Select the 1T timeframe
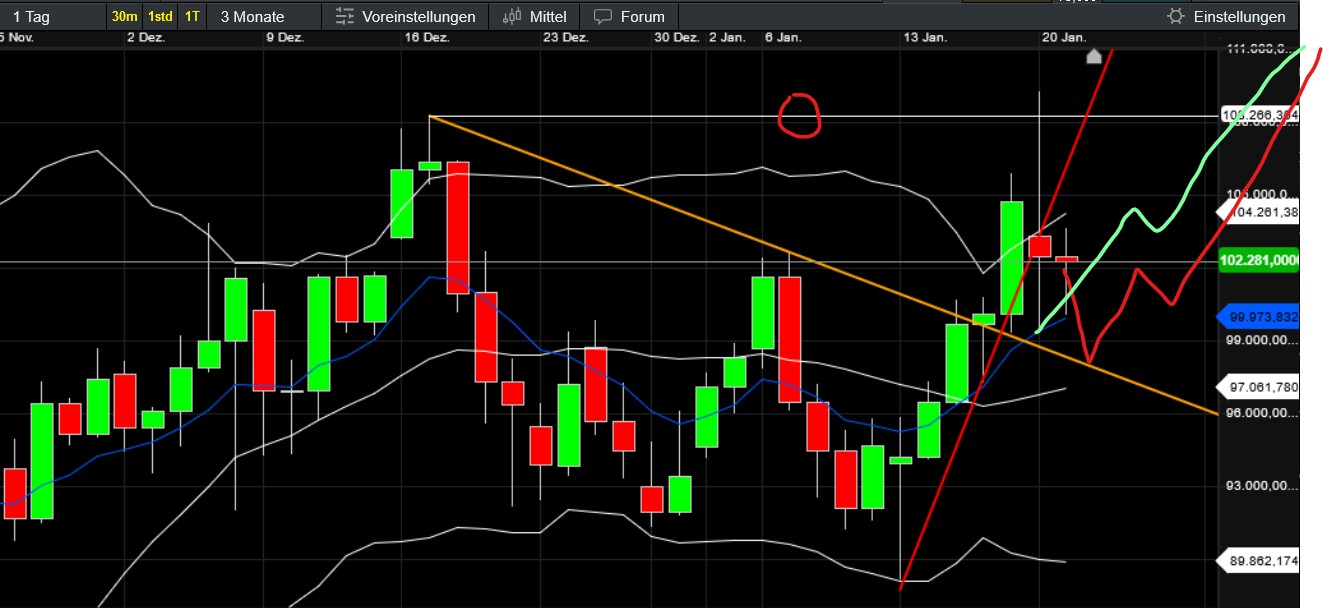 click(x=191, y=16)
